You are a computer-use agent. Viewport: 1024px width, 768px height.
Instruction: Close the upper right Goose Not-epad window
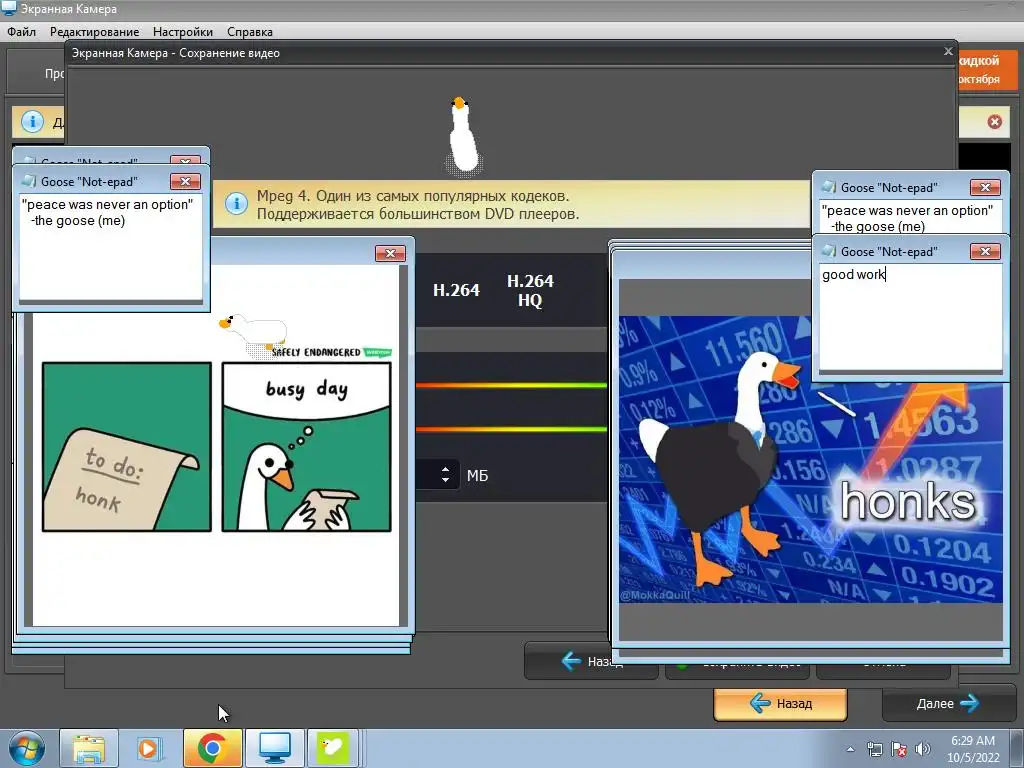tap(985, 187)
